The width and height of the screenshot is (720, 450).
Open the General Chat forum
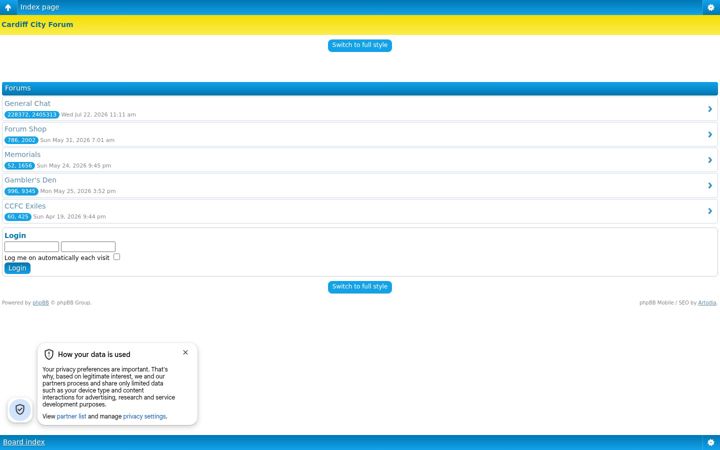click(28, 104)
